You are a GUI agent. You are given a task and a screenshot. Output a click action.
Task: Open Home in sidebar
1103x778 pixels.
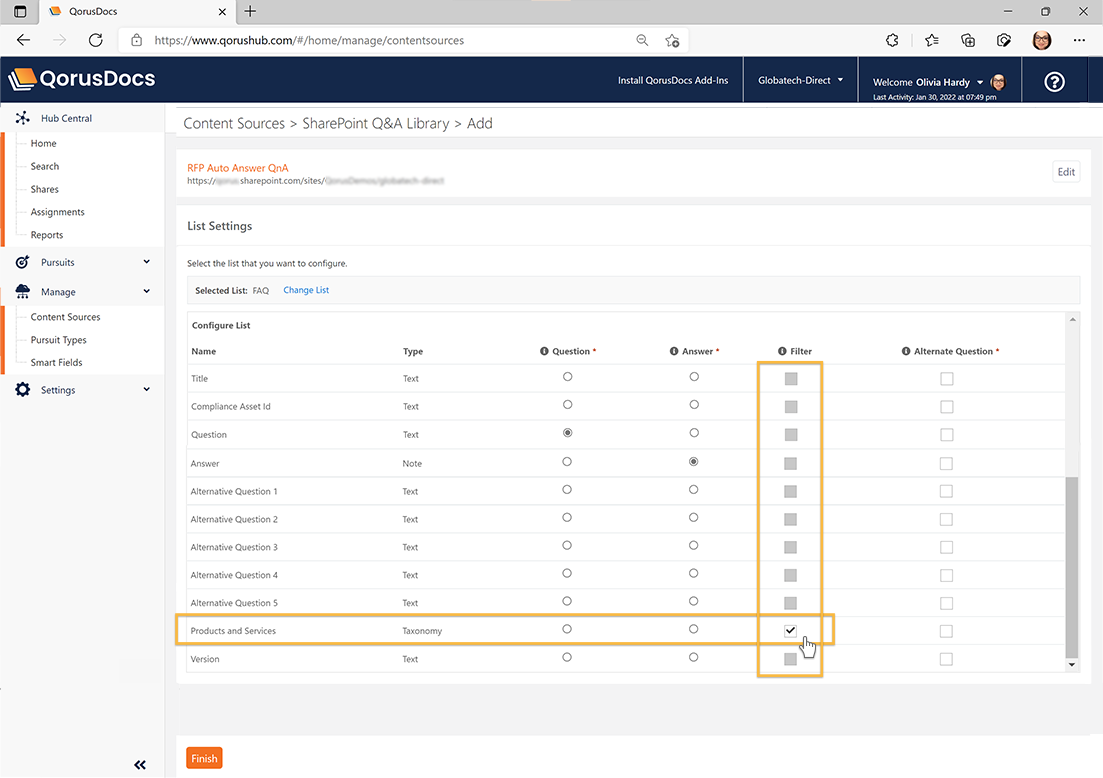[x=44, y=143]
